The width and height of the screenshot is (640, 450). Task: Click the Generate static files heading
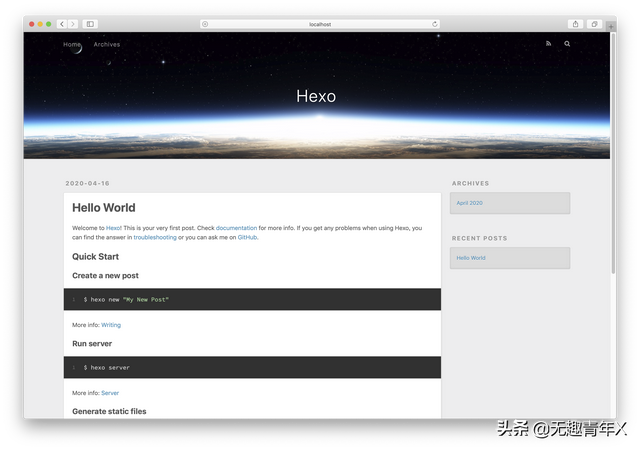tap(109, 411)
